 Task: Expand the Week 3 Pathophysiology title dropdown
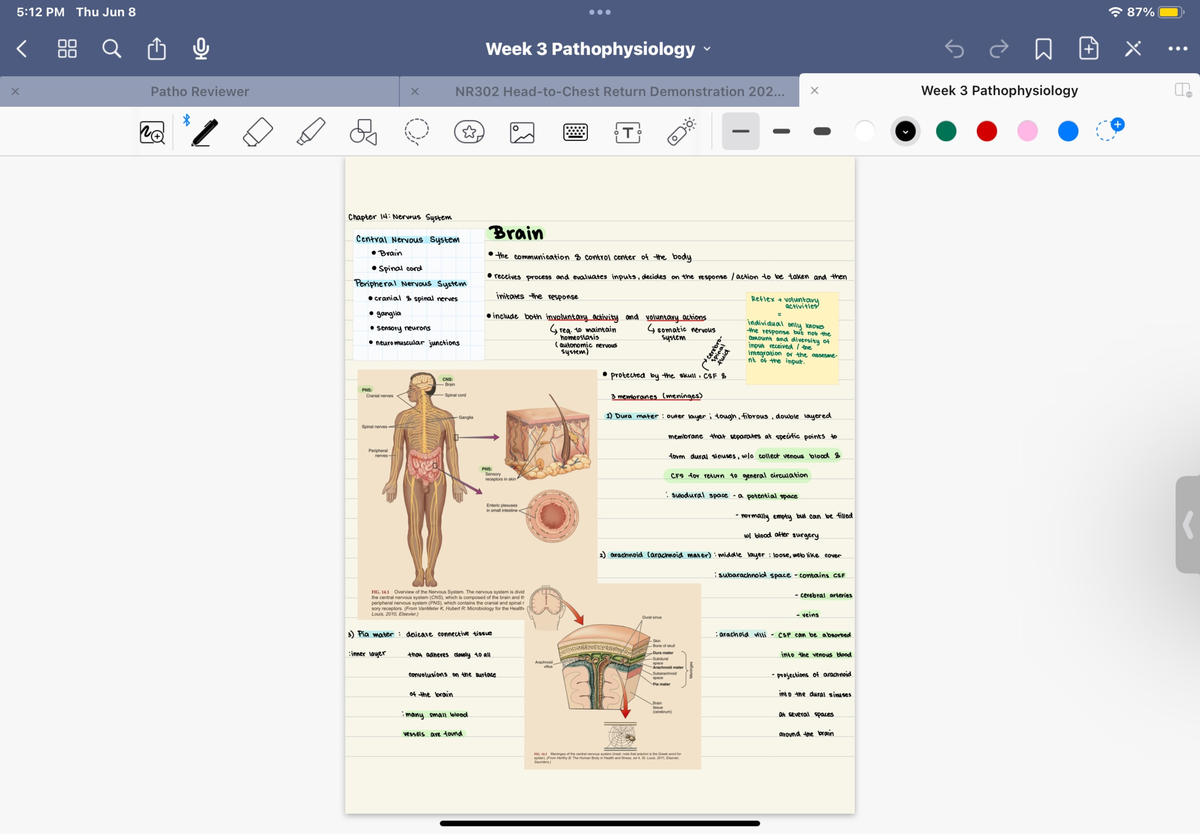[598, 49]
